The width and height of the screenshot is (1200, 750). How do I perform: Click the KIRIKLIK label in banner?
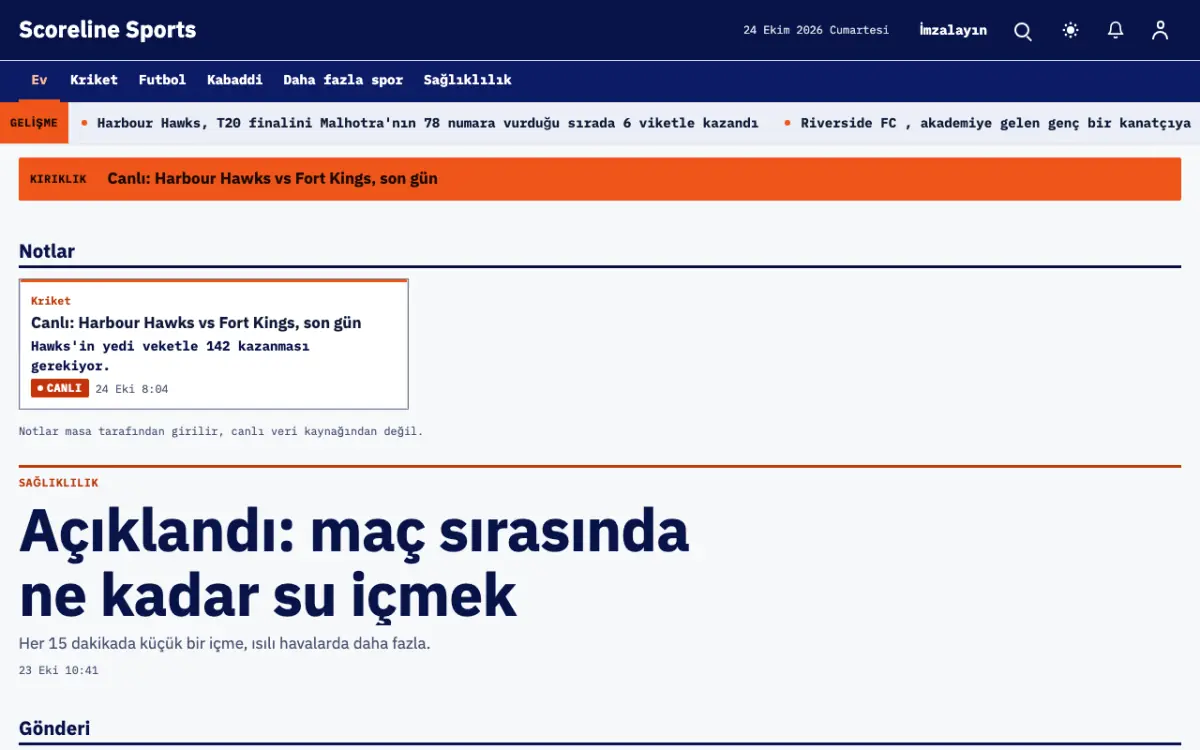(x=58, y=179)
